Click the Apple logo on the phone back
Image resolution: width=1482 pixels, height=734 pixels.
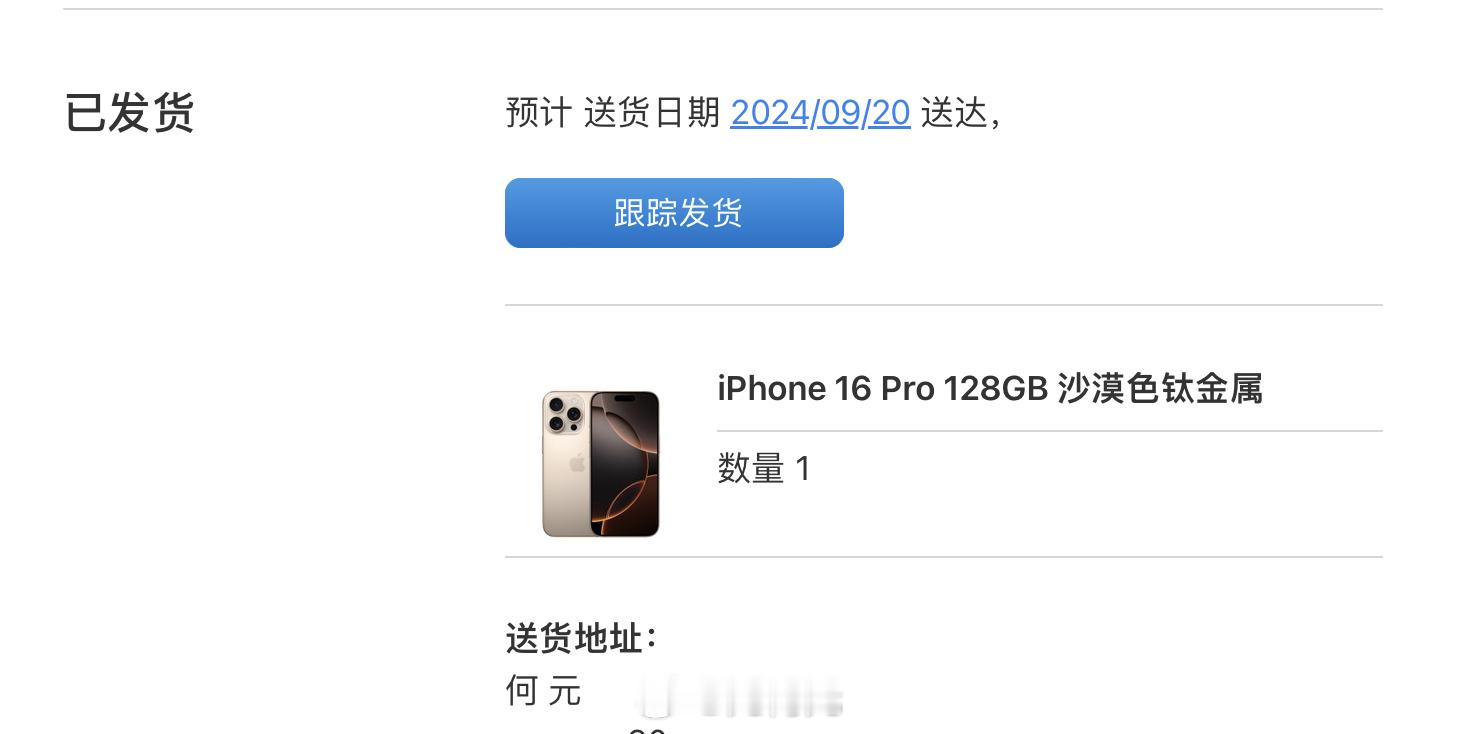[577, 463]
